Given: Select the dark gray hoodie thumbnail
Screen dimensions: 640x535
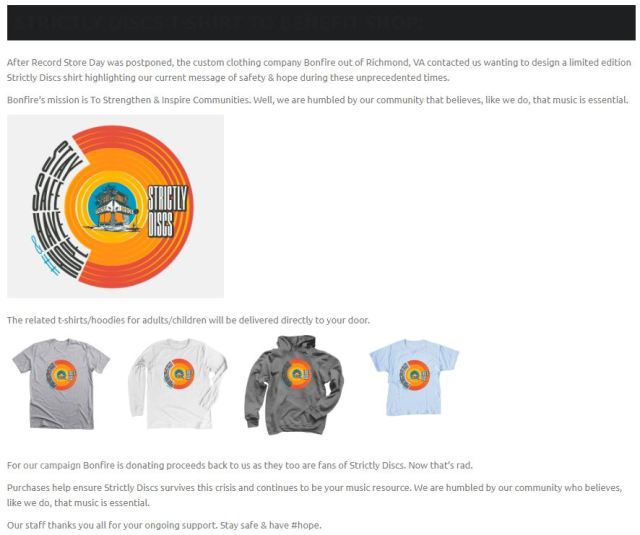Looking at the screenshot, I should coord(294,385).
